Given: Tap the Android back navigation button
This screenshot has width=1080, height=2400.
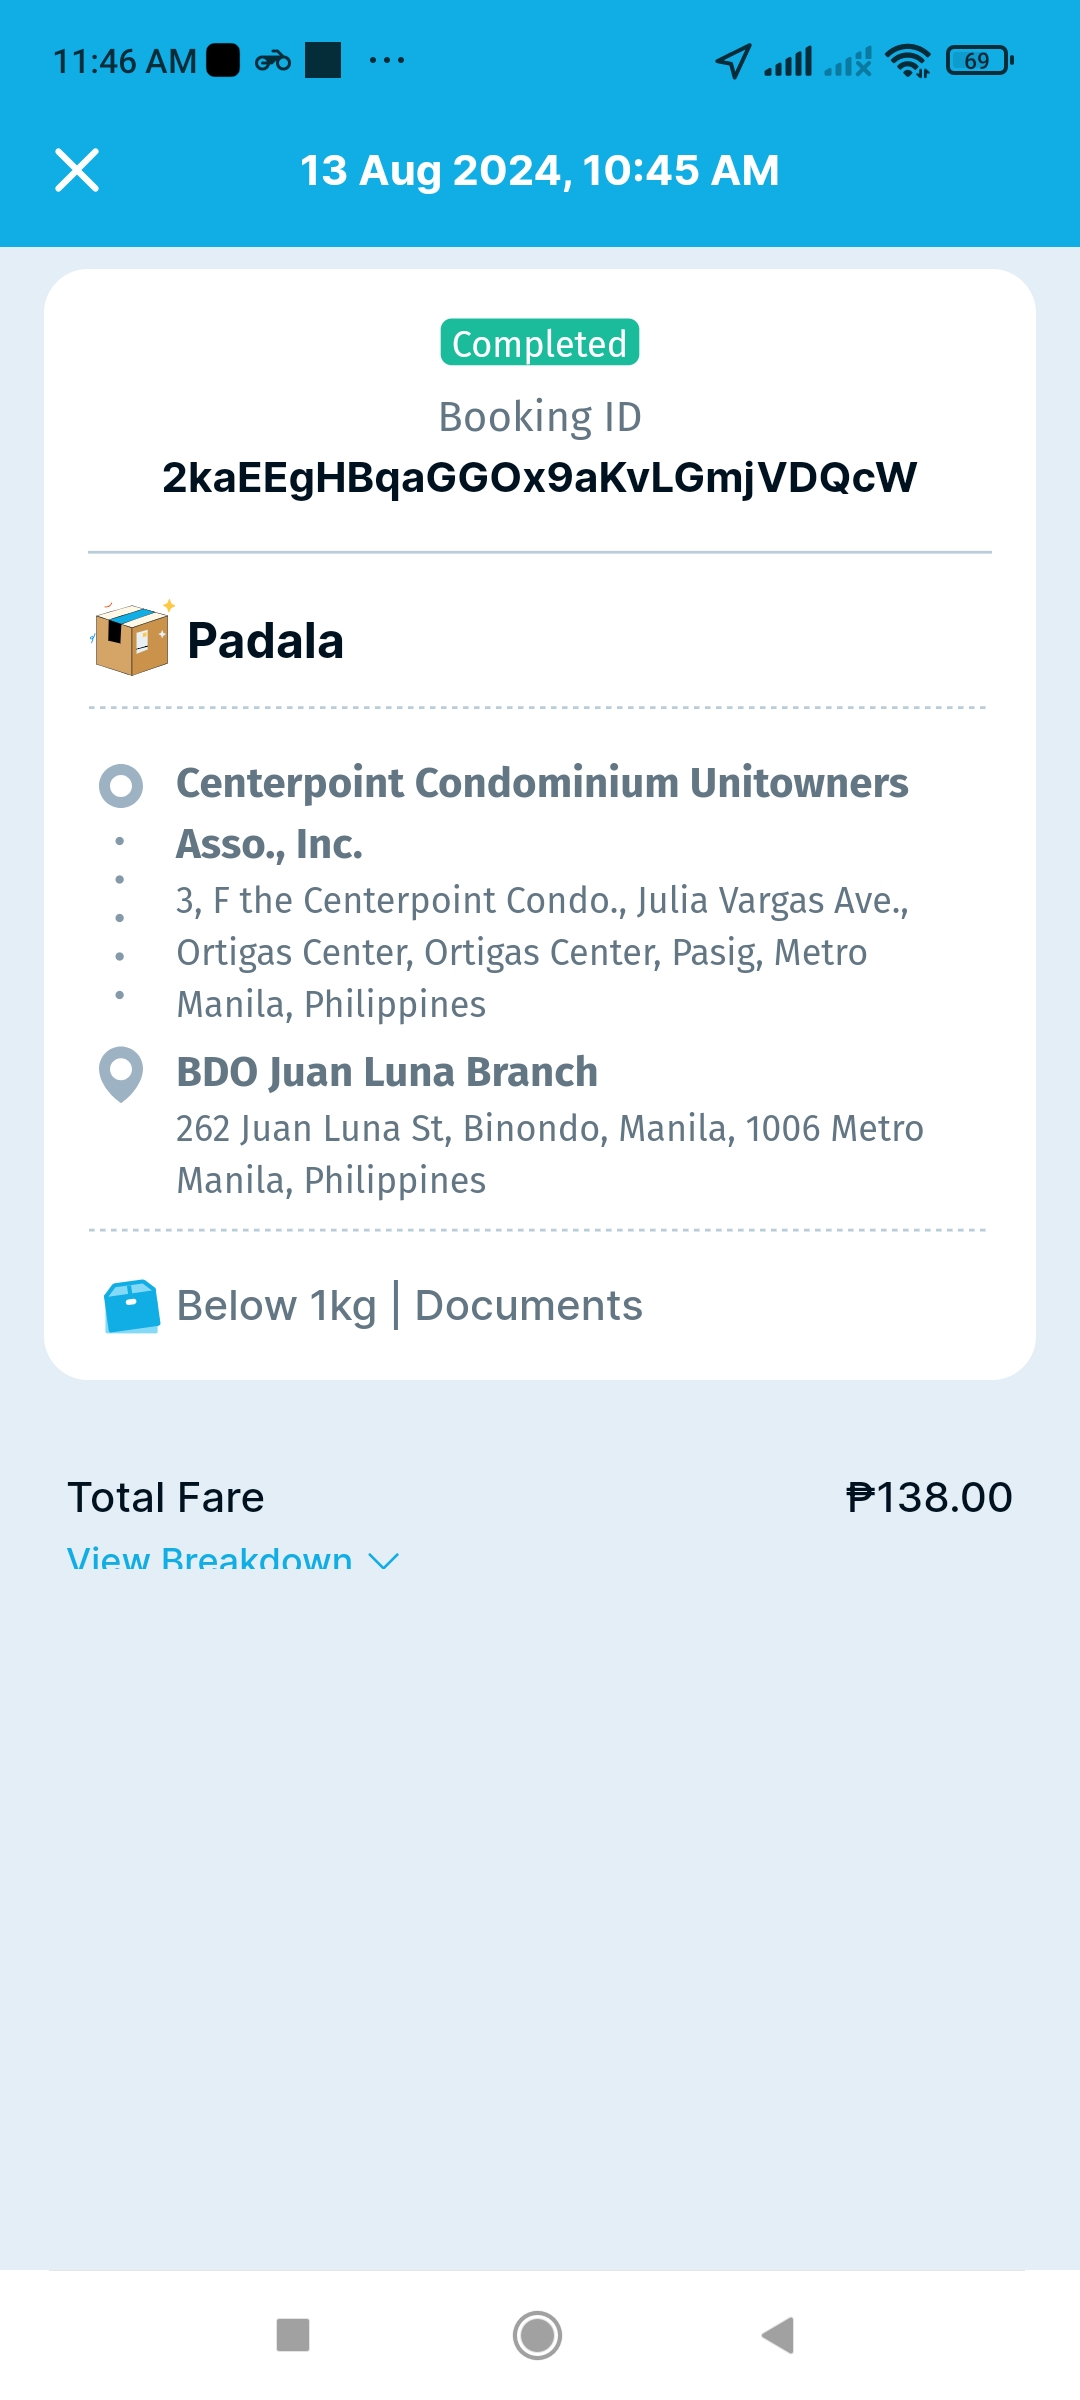Looking at the screenshot, I should pyautogui.click(x=778, y=2336).
